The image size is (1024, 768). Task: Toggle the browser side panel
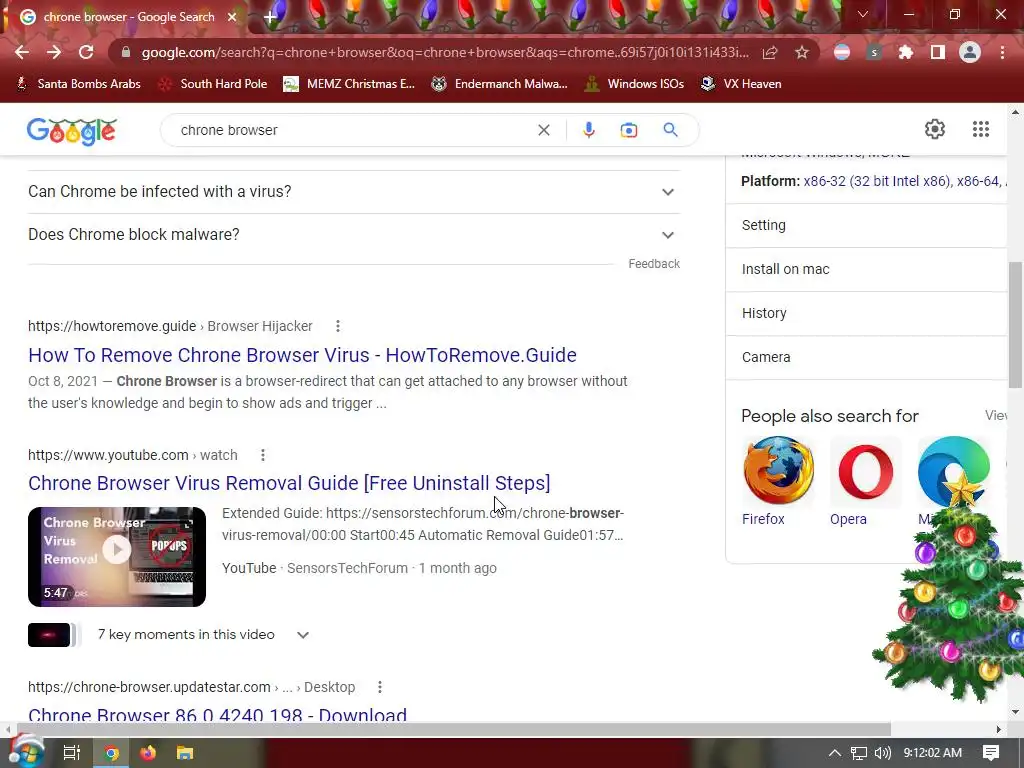coord(938,52)
